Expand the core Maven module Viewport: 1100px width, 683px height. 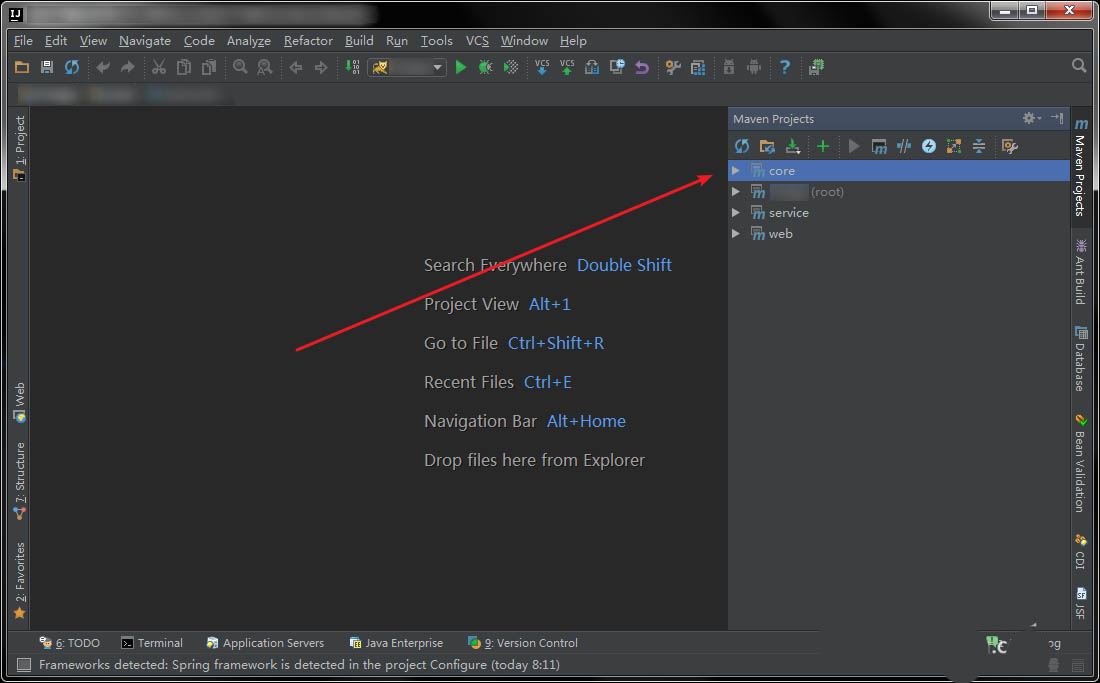pyautogui.click(x=735, y=170)
